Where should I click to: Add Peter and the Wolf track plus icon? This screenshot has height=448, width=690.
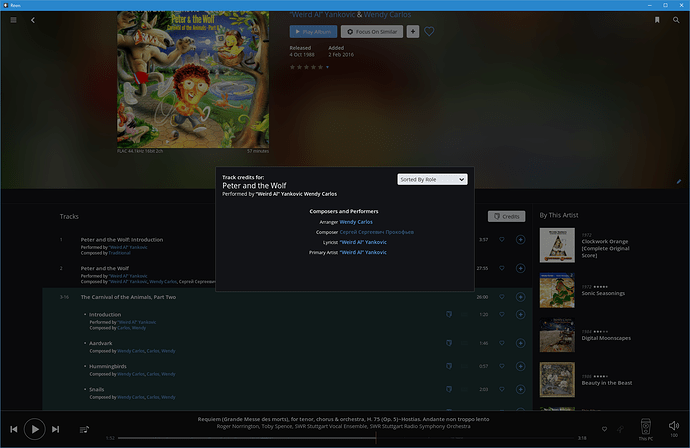(x=521, y=268)
